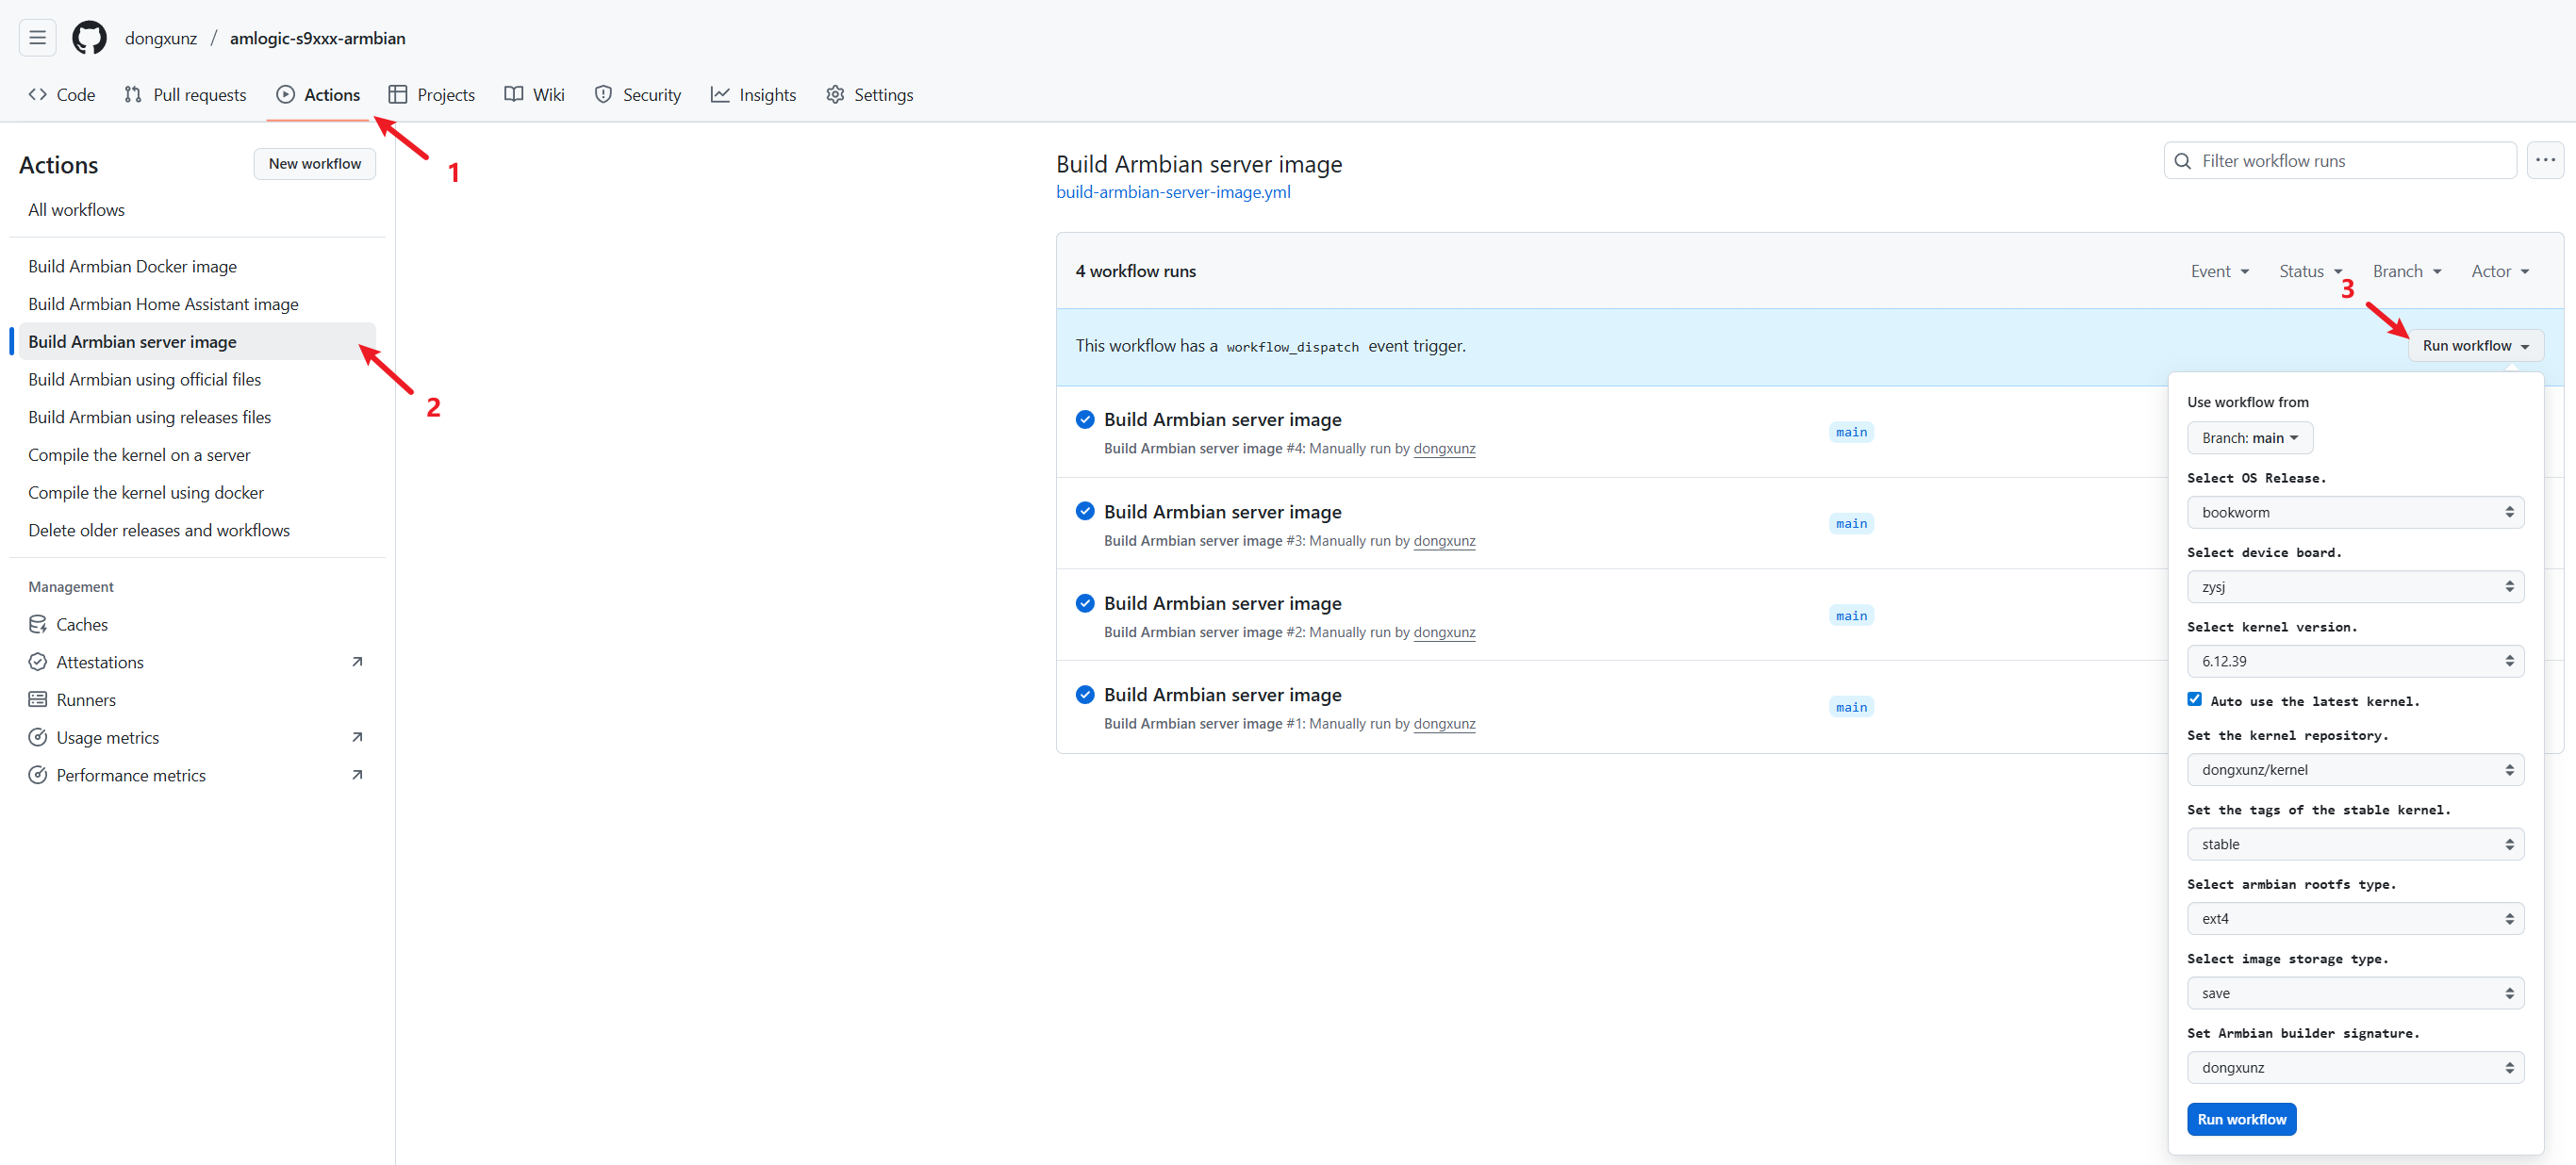The image size is (2576, 1165).
Task: Open the OS Release bookworm dropdown
Action: pyautogui.click(x=2355, y=512)
